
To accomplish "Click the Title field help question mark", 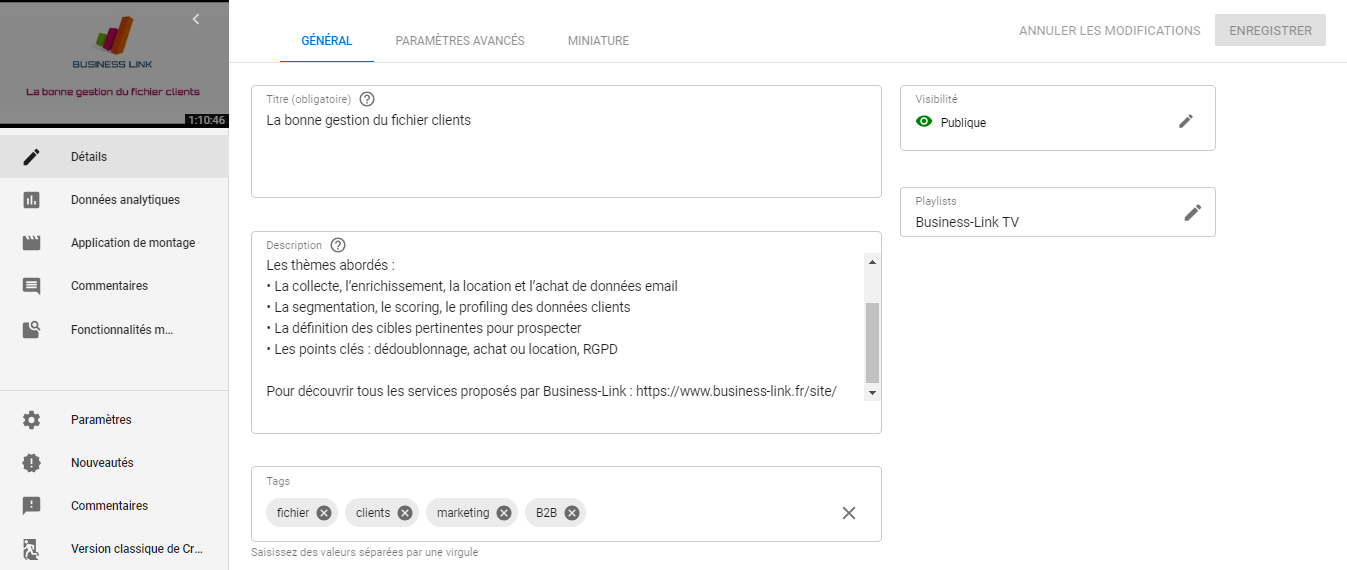I will [367, 99].
